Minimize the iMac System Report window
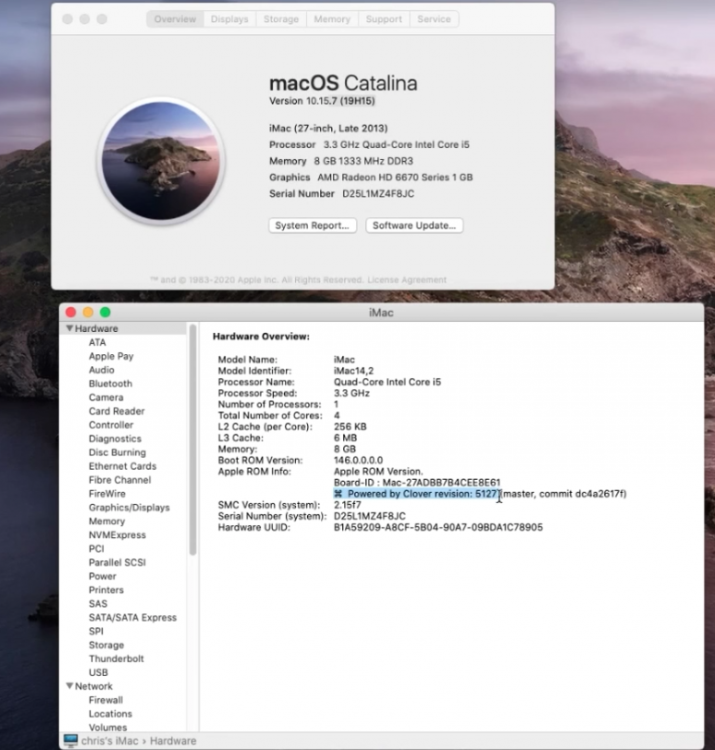This screenshot has width=715, height=750. 88,312
